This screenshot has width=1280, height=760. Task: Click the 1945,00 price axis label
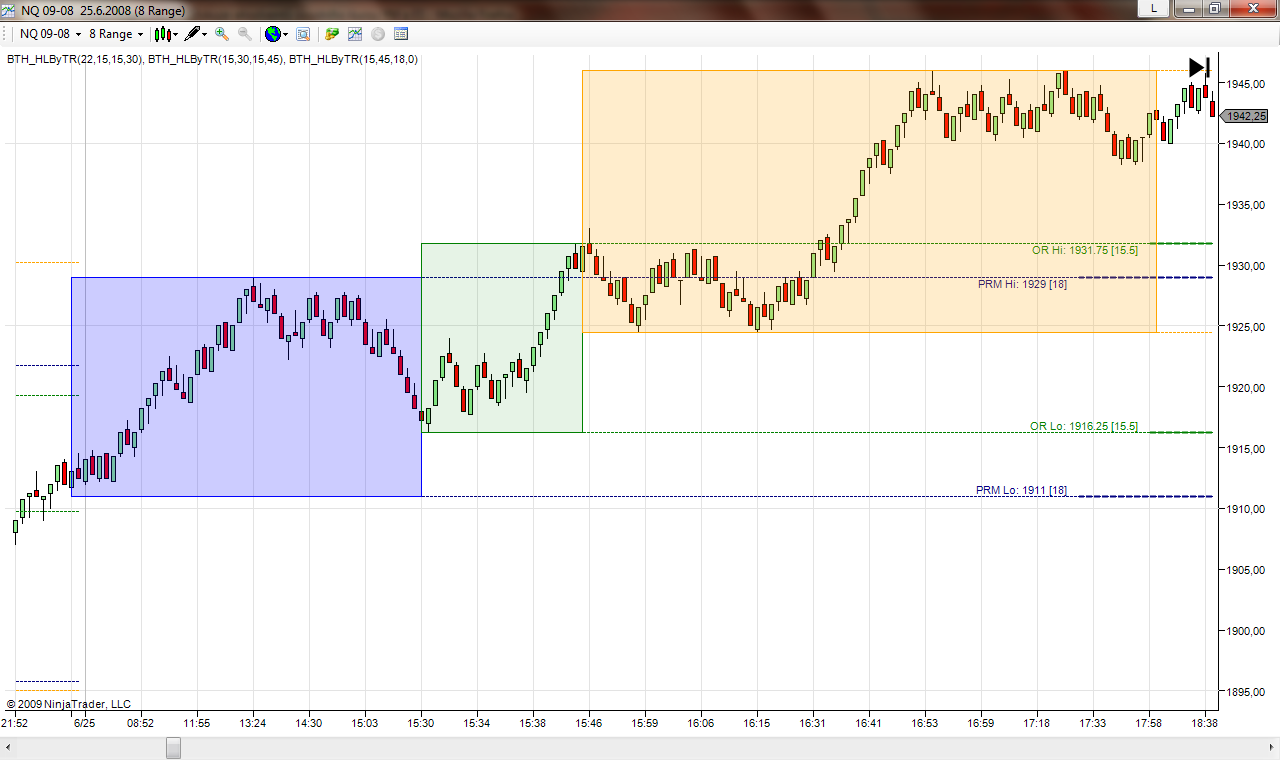1246,83
